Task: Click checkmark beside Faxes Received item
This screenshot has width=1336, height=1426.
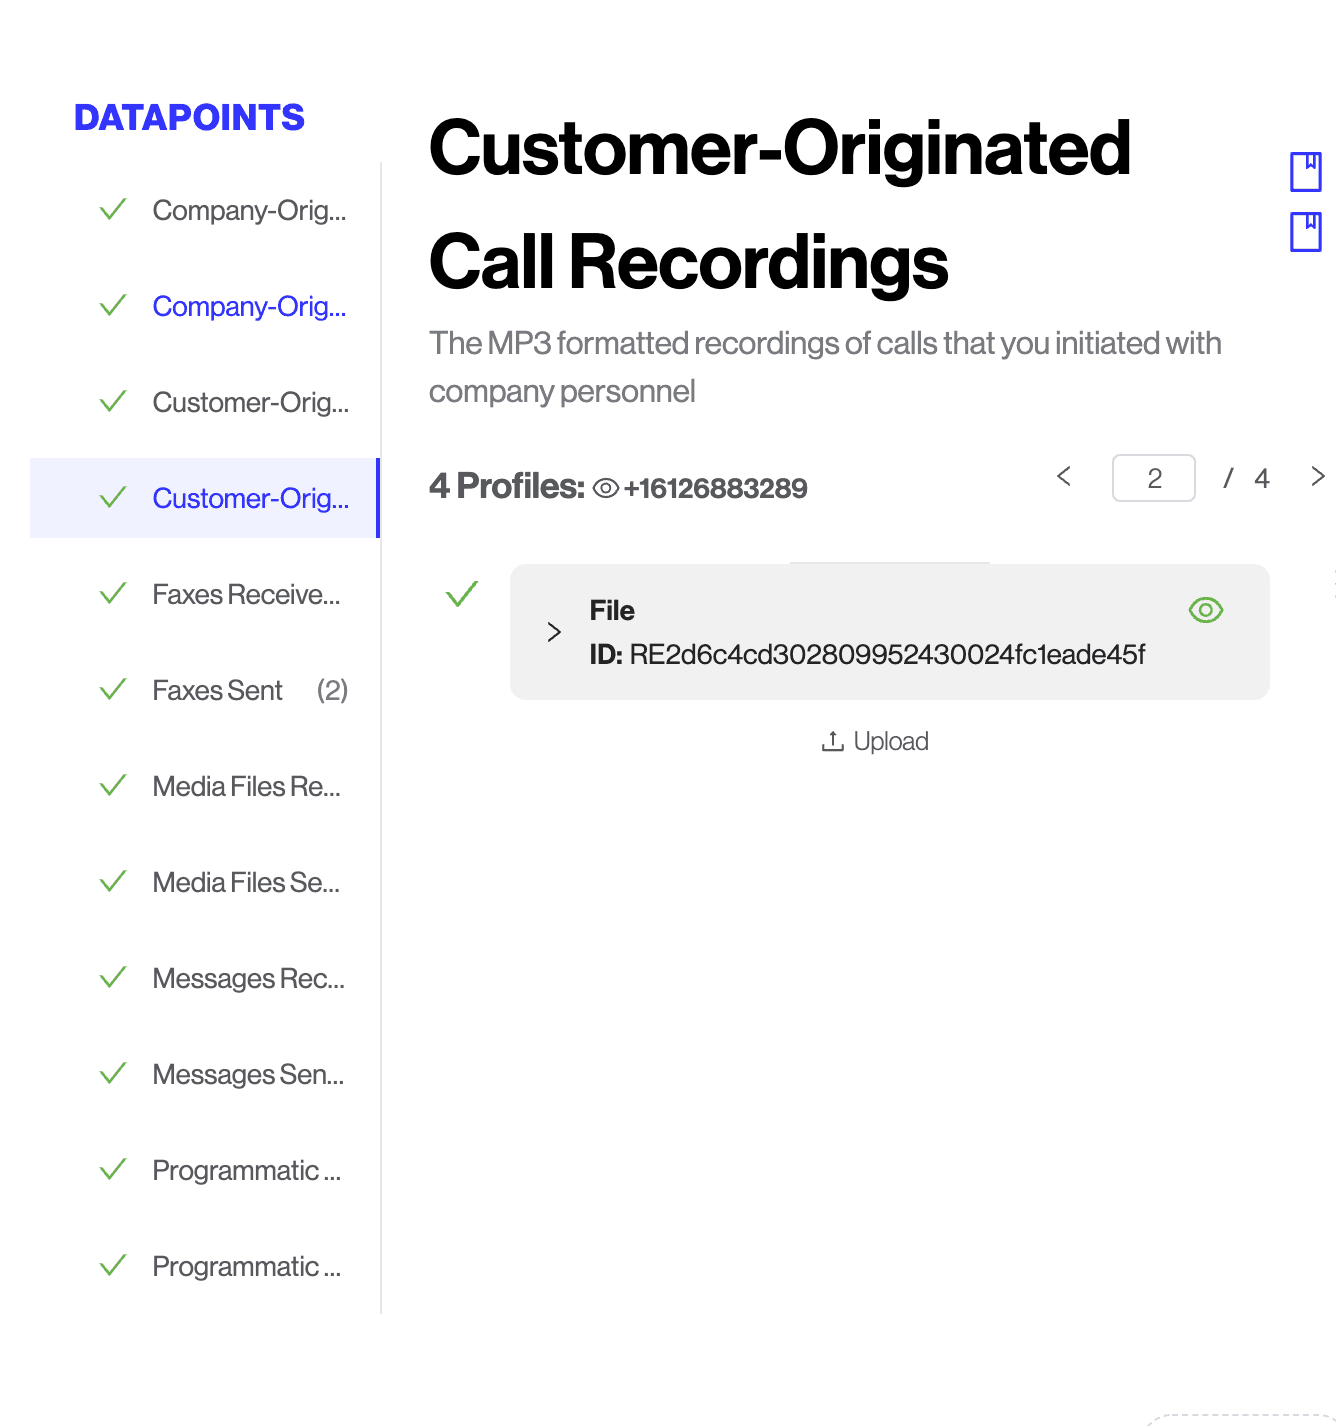Action: 113,594
